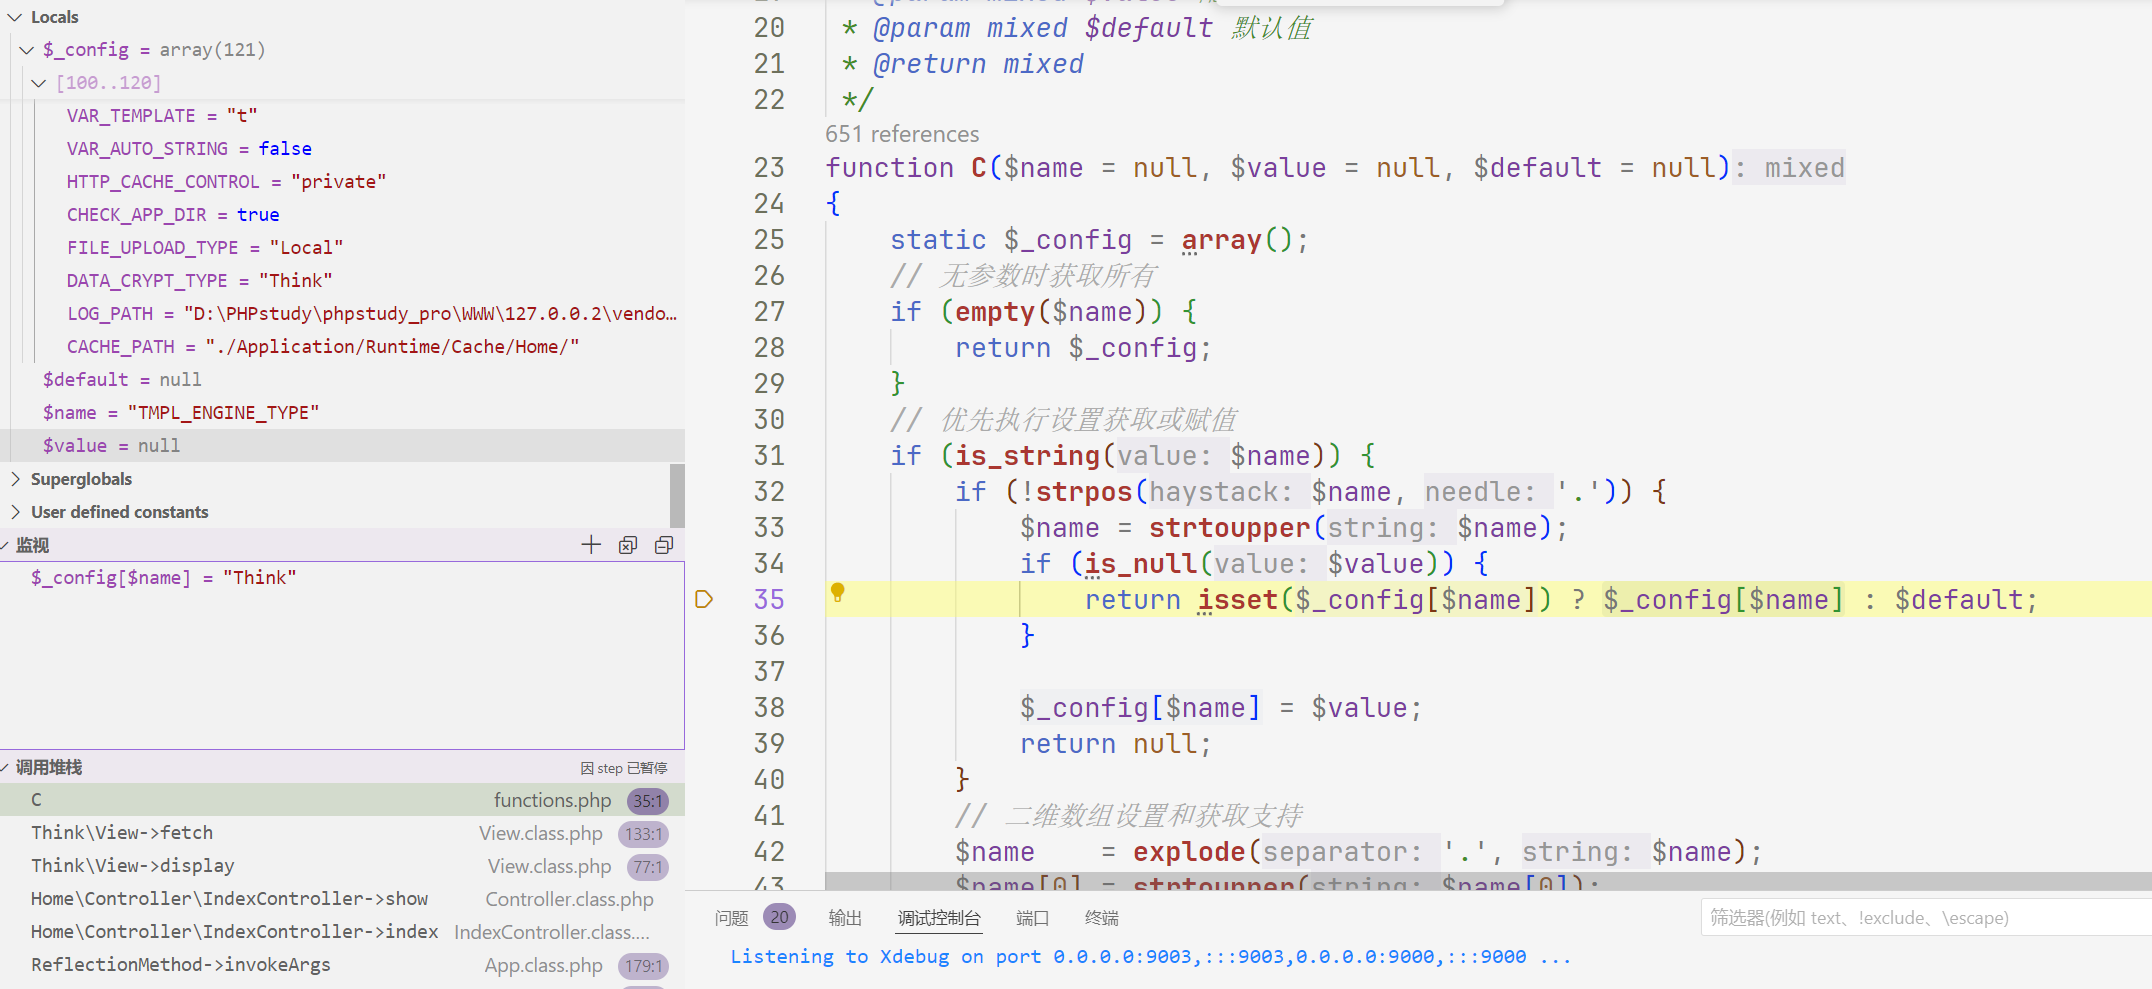
Task: Open the 终端 terminal tab
Action: tap(1101, 918)
